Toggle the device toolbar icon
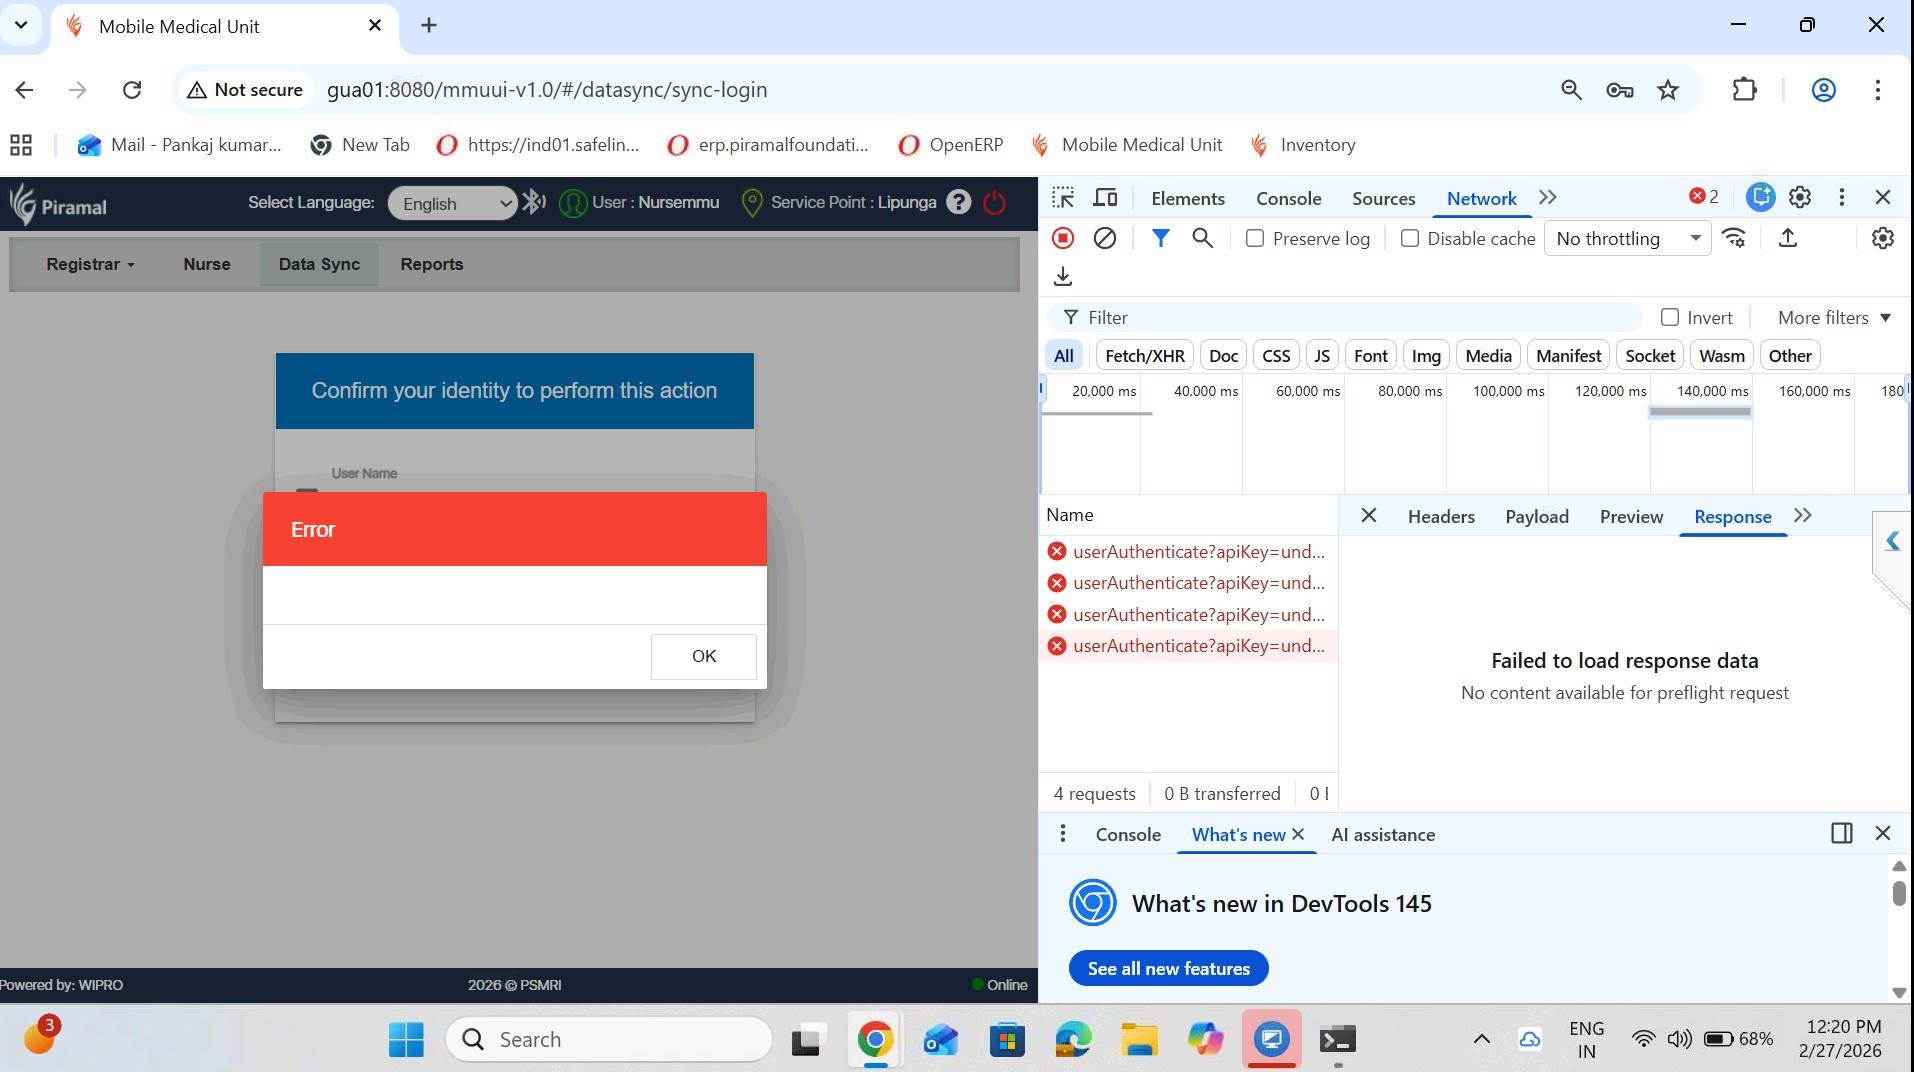 (x=1105, y=198)
